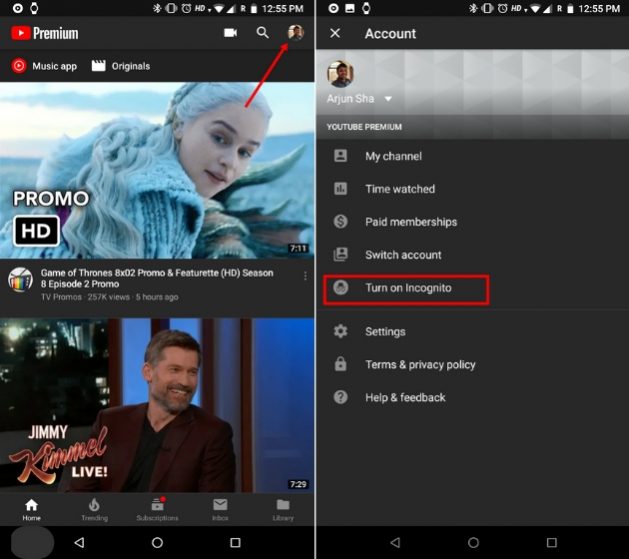Image resolution: width=629 pixels, height=559 pixels.
Task: Tap the Account header title
Action: pyautogui.click(x=390, y=34)
